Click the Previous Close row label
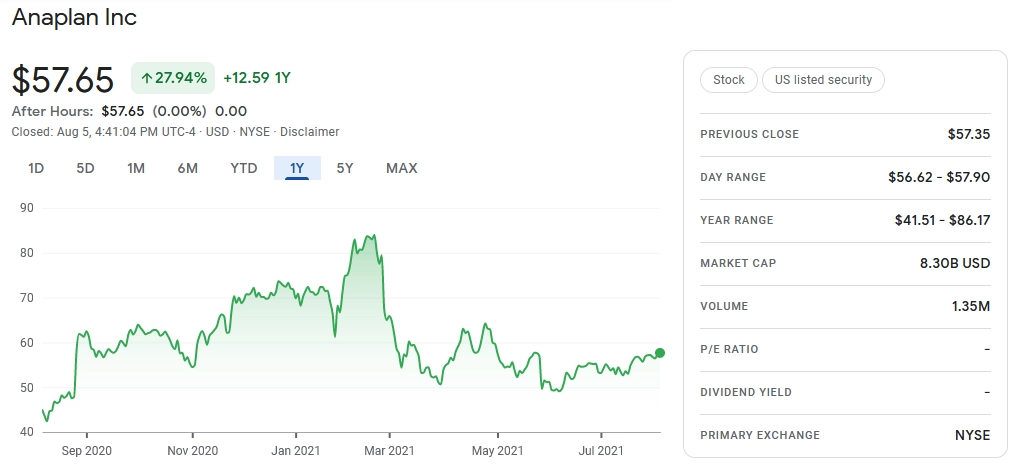This screenshot has height=465, width=1015. (x=750, y=134)
